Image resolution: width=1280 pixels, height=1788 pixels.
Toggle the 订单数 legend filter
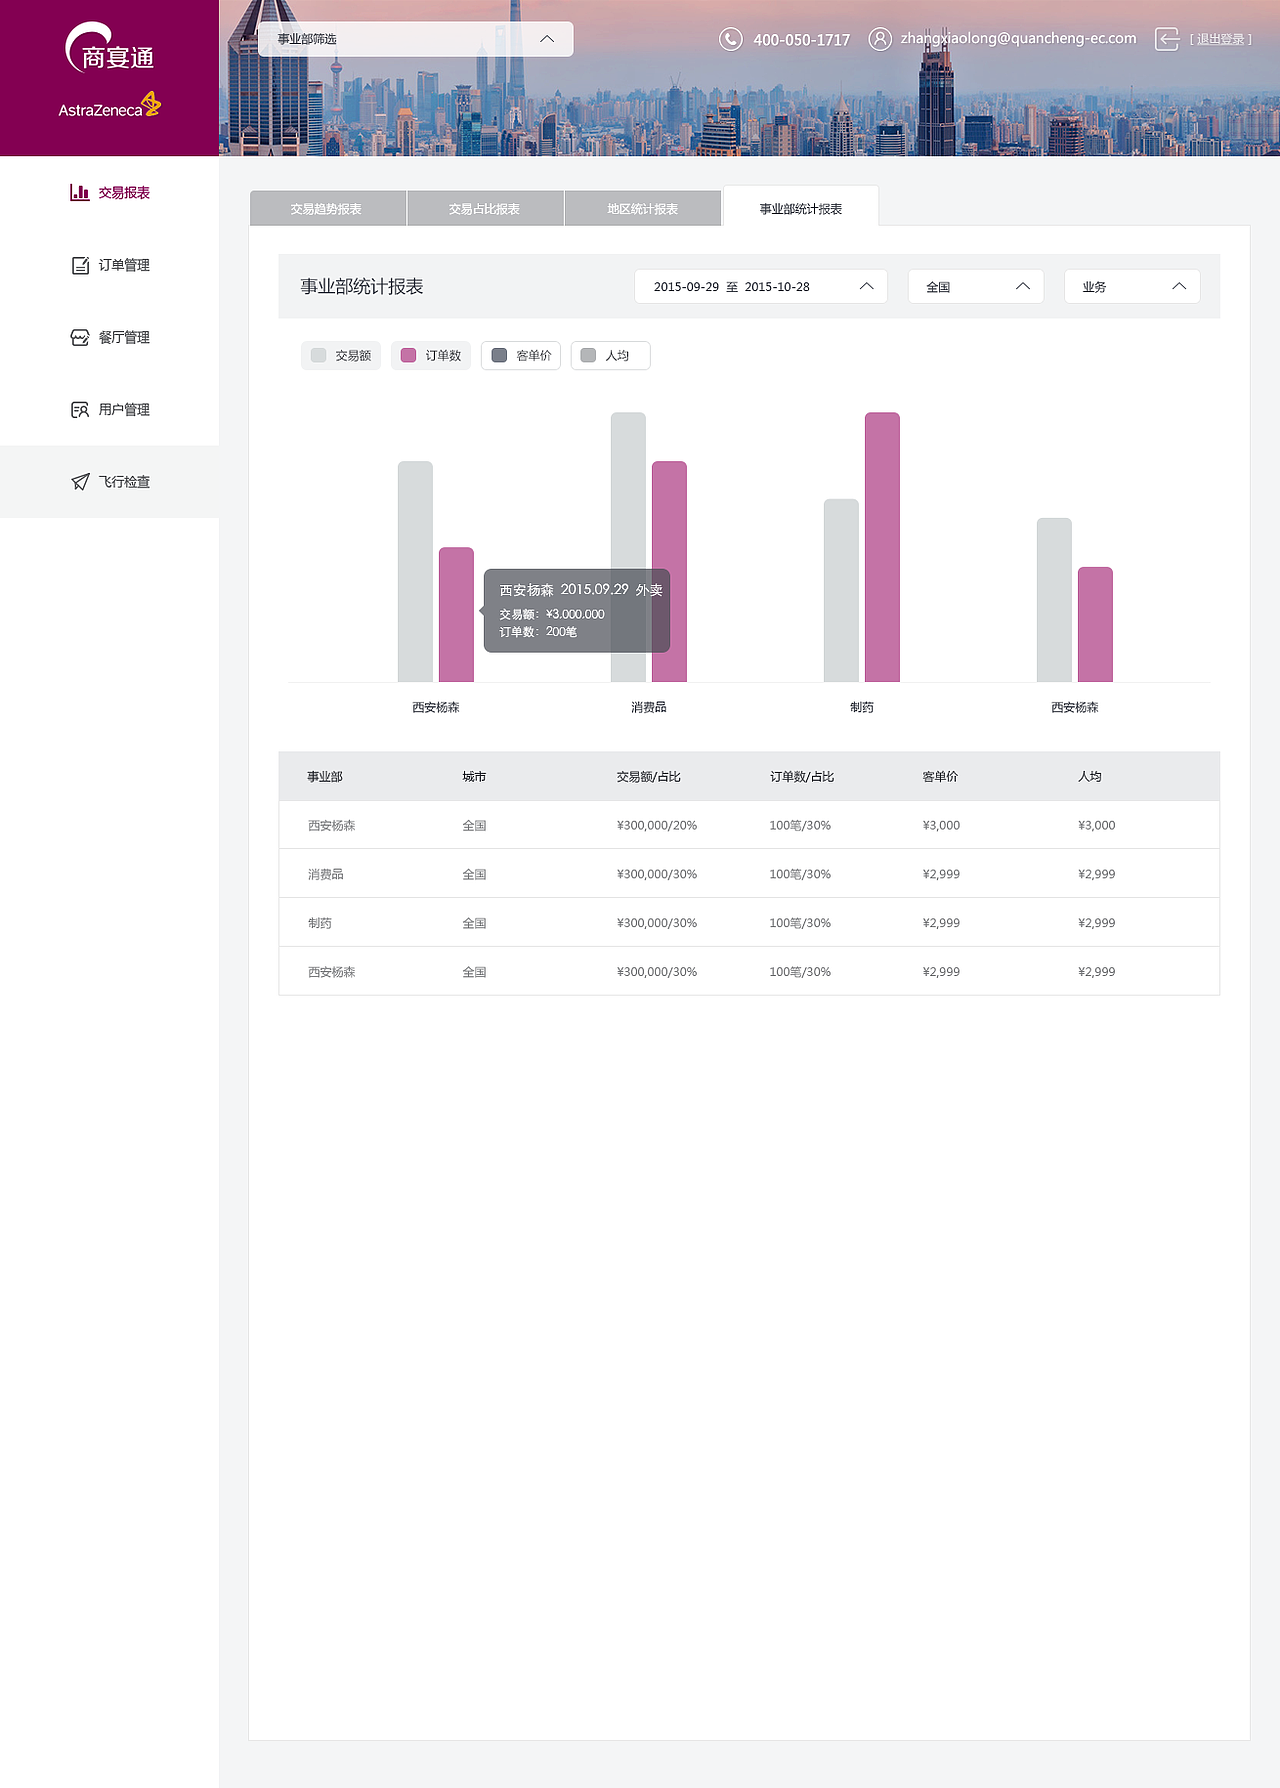[431, 356]
